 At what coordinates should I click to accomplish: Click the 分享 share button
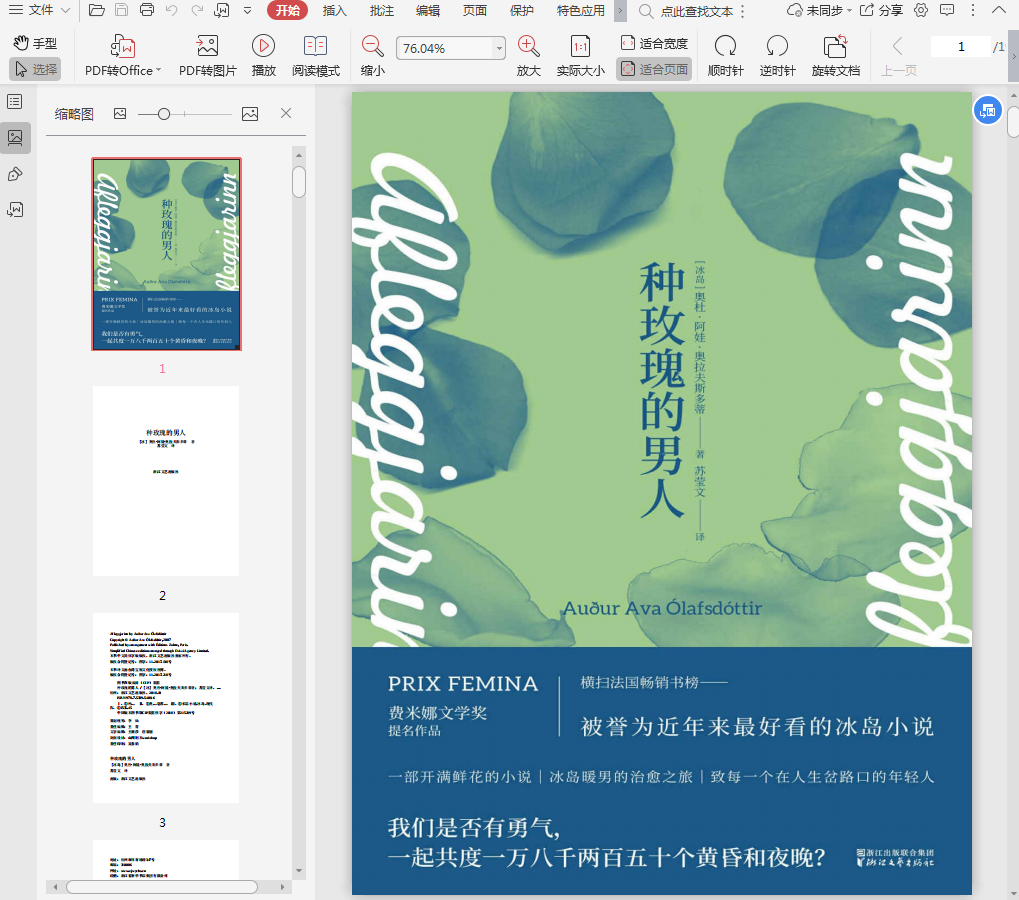[x=881, y=10]
